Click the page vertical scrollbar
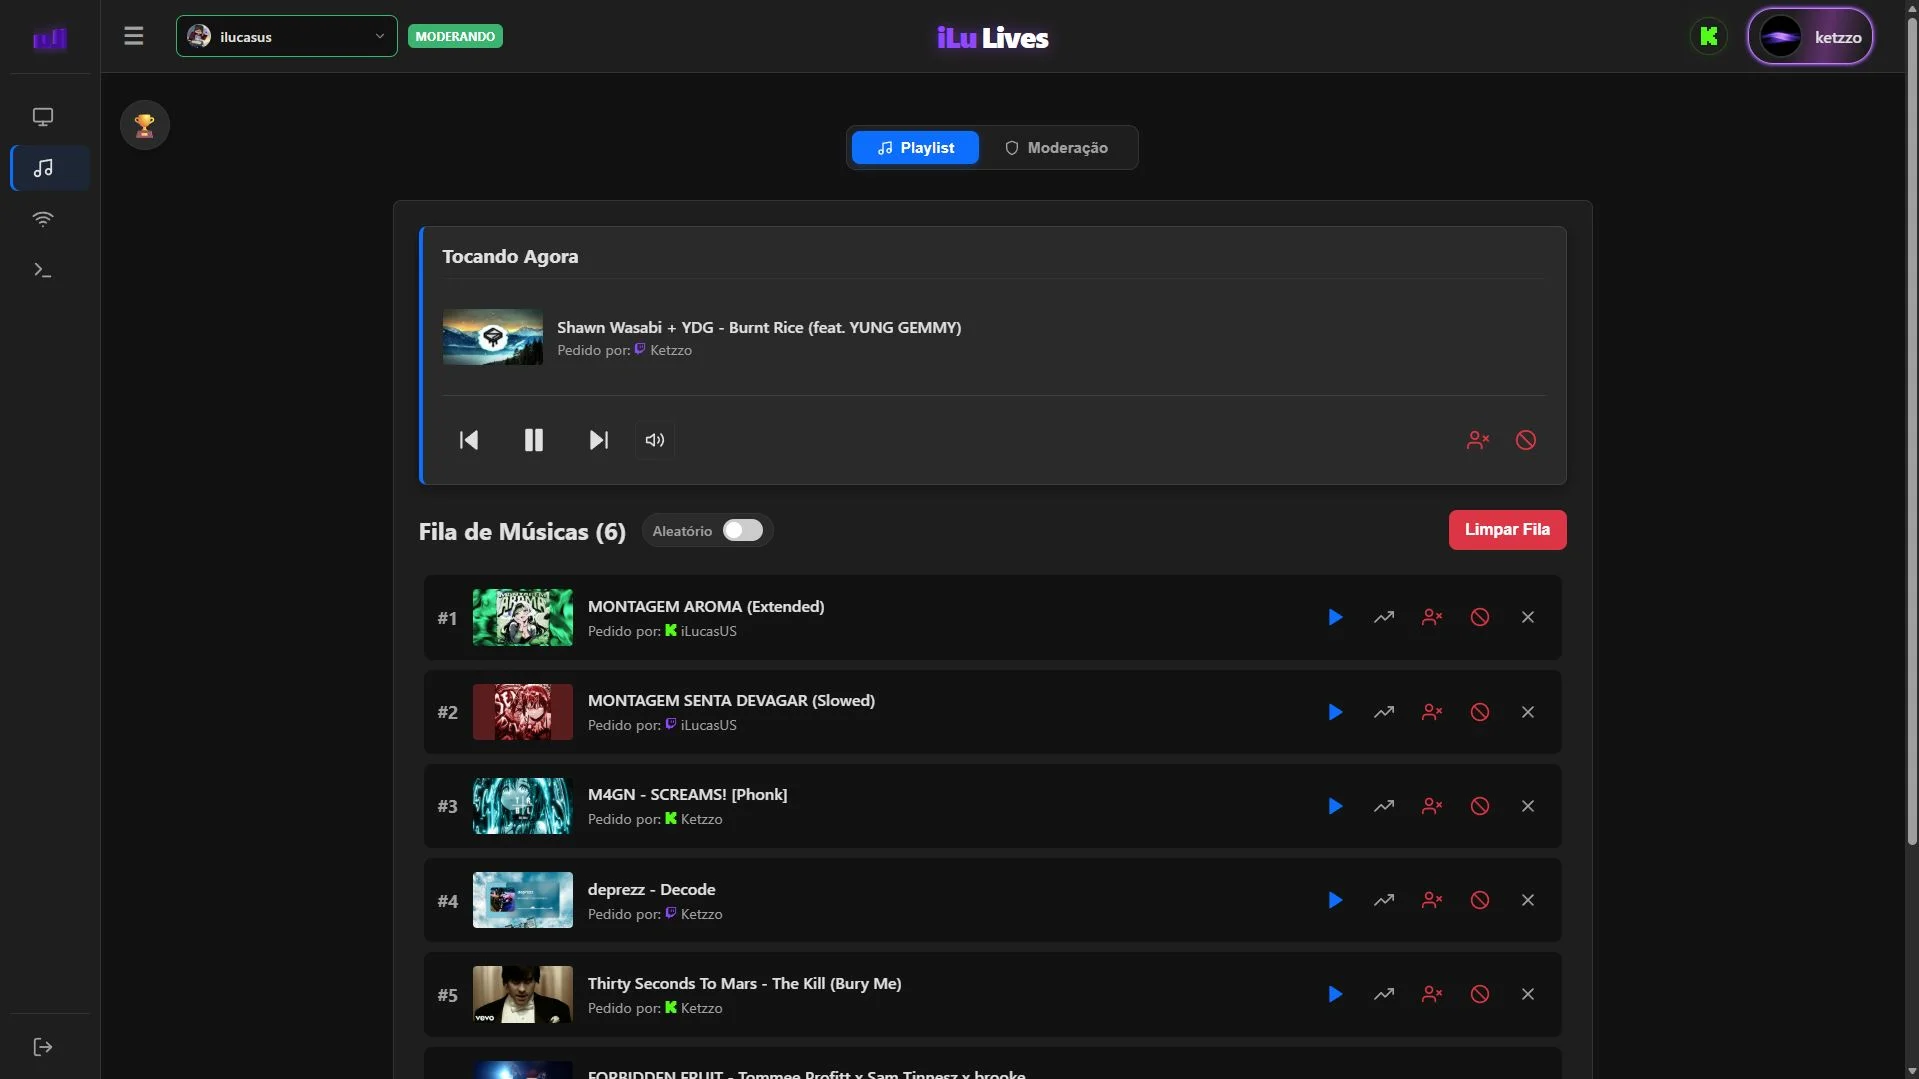This screenshot has width=1919, height=1079. [1912, 430]
